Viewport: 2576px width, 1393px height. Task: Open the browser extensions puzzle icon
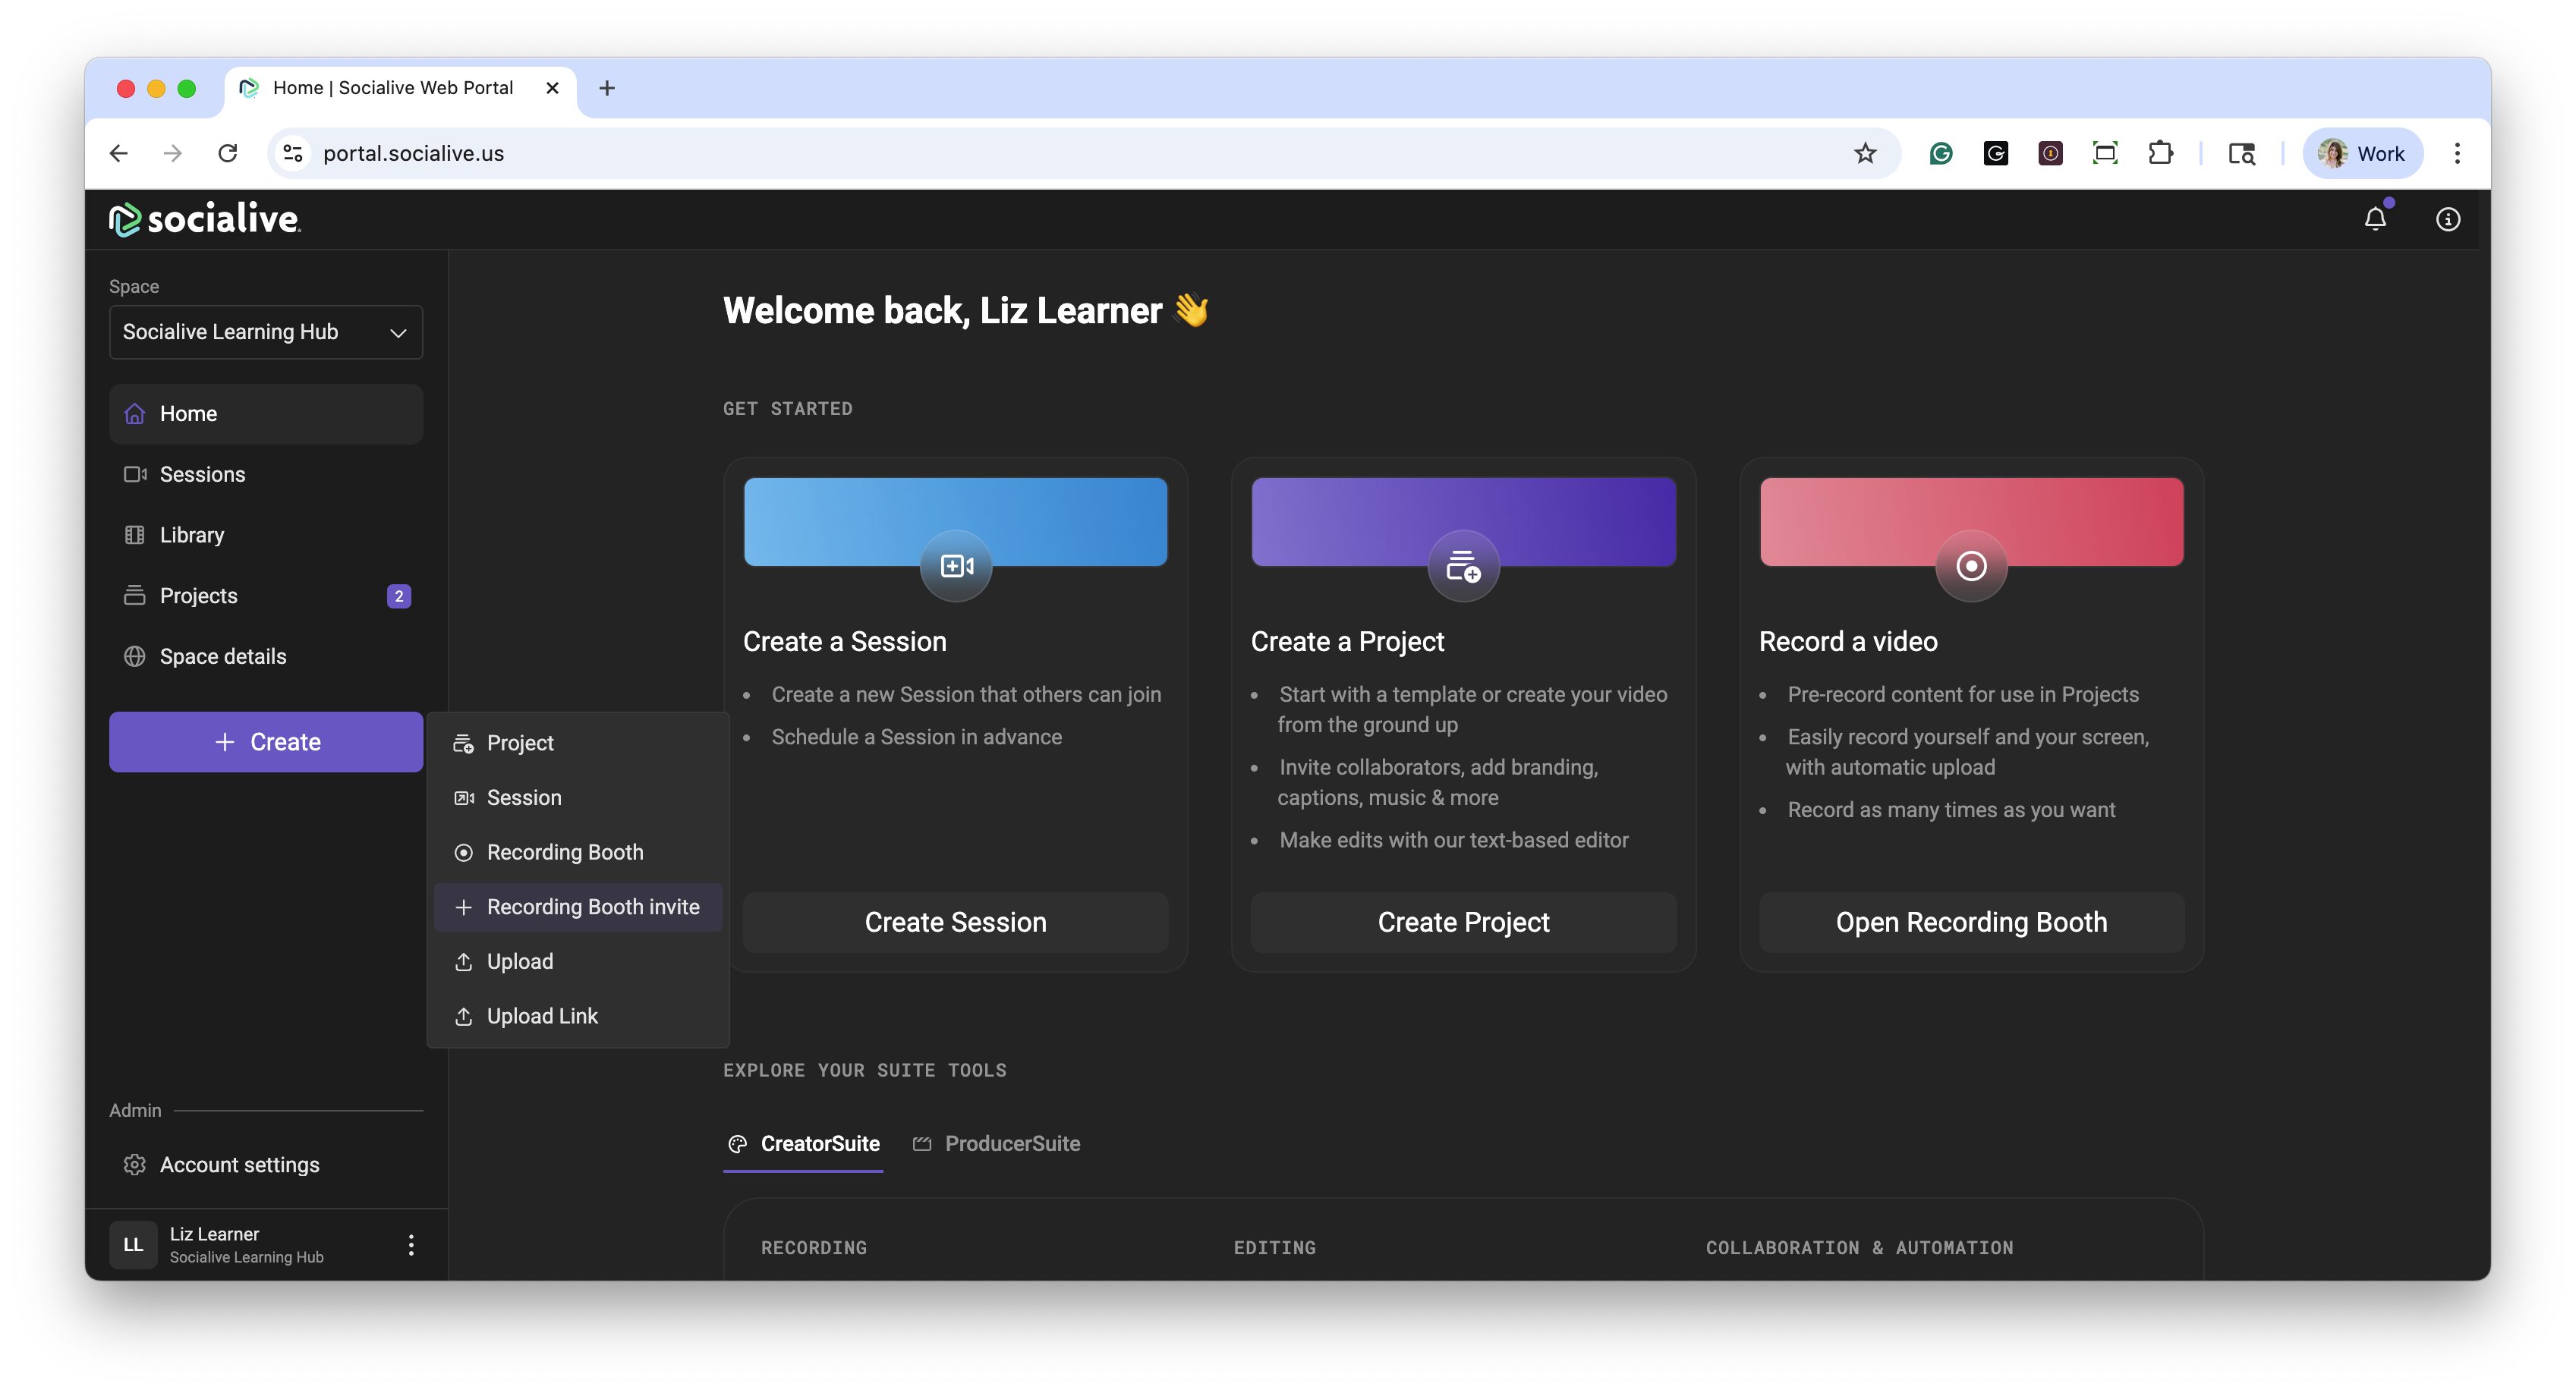2160,153
